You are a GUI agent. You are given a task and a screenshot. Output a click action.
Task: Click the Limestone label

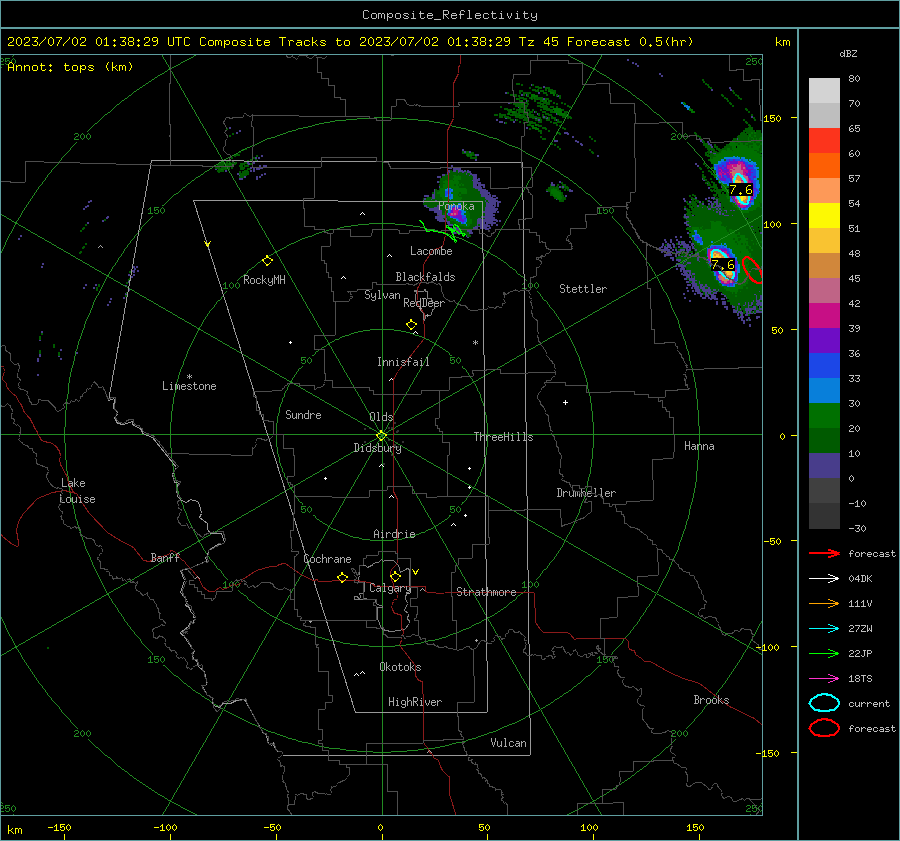tap(189, 386)
